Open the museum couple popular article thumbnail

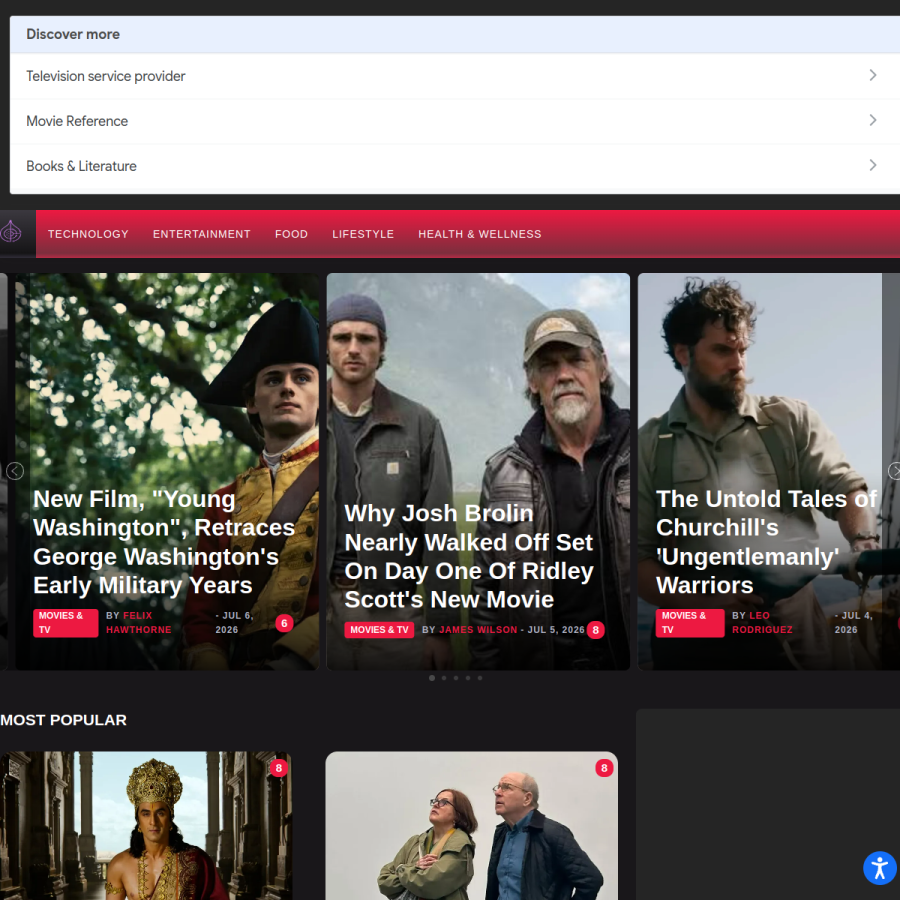[x=471, y=825]
